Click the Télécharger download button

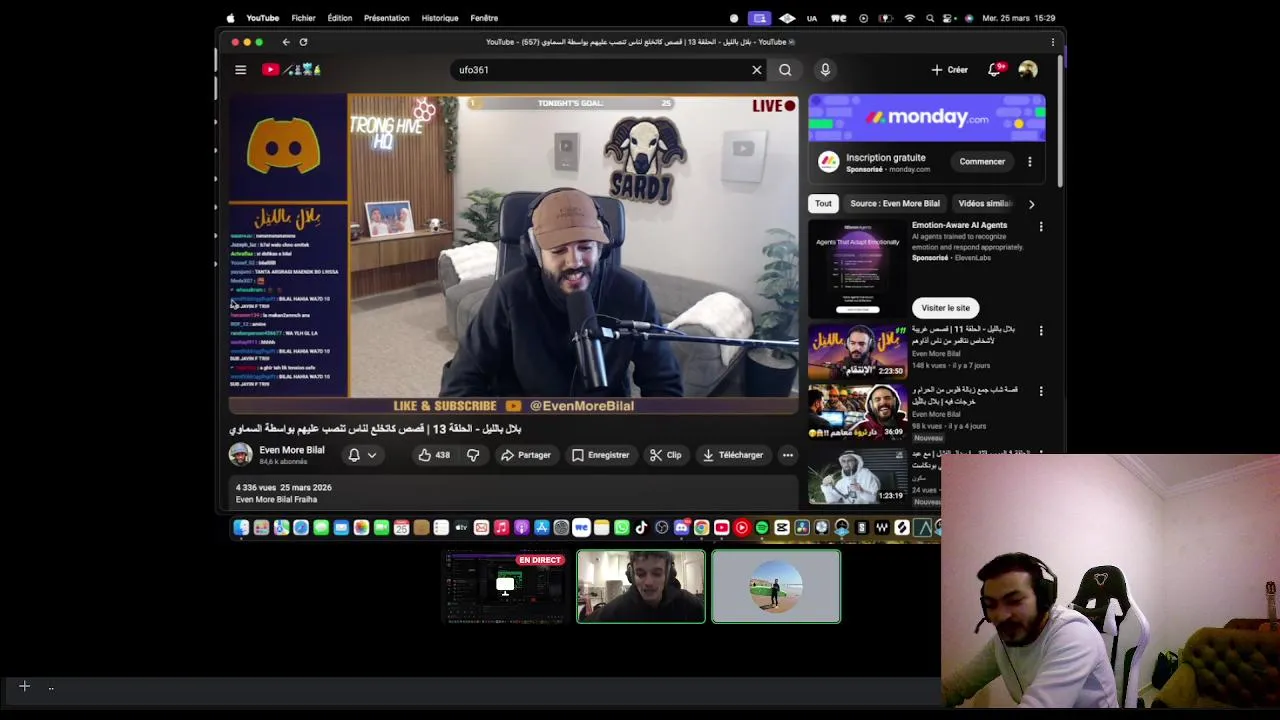point(732,455)
